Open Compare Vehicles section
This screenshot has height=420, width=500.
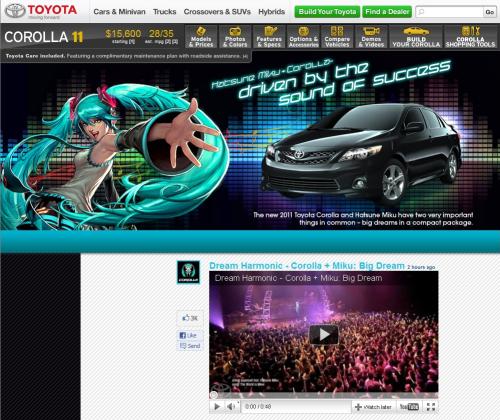click(x=337, y=37)
